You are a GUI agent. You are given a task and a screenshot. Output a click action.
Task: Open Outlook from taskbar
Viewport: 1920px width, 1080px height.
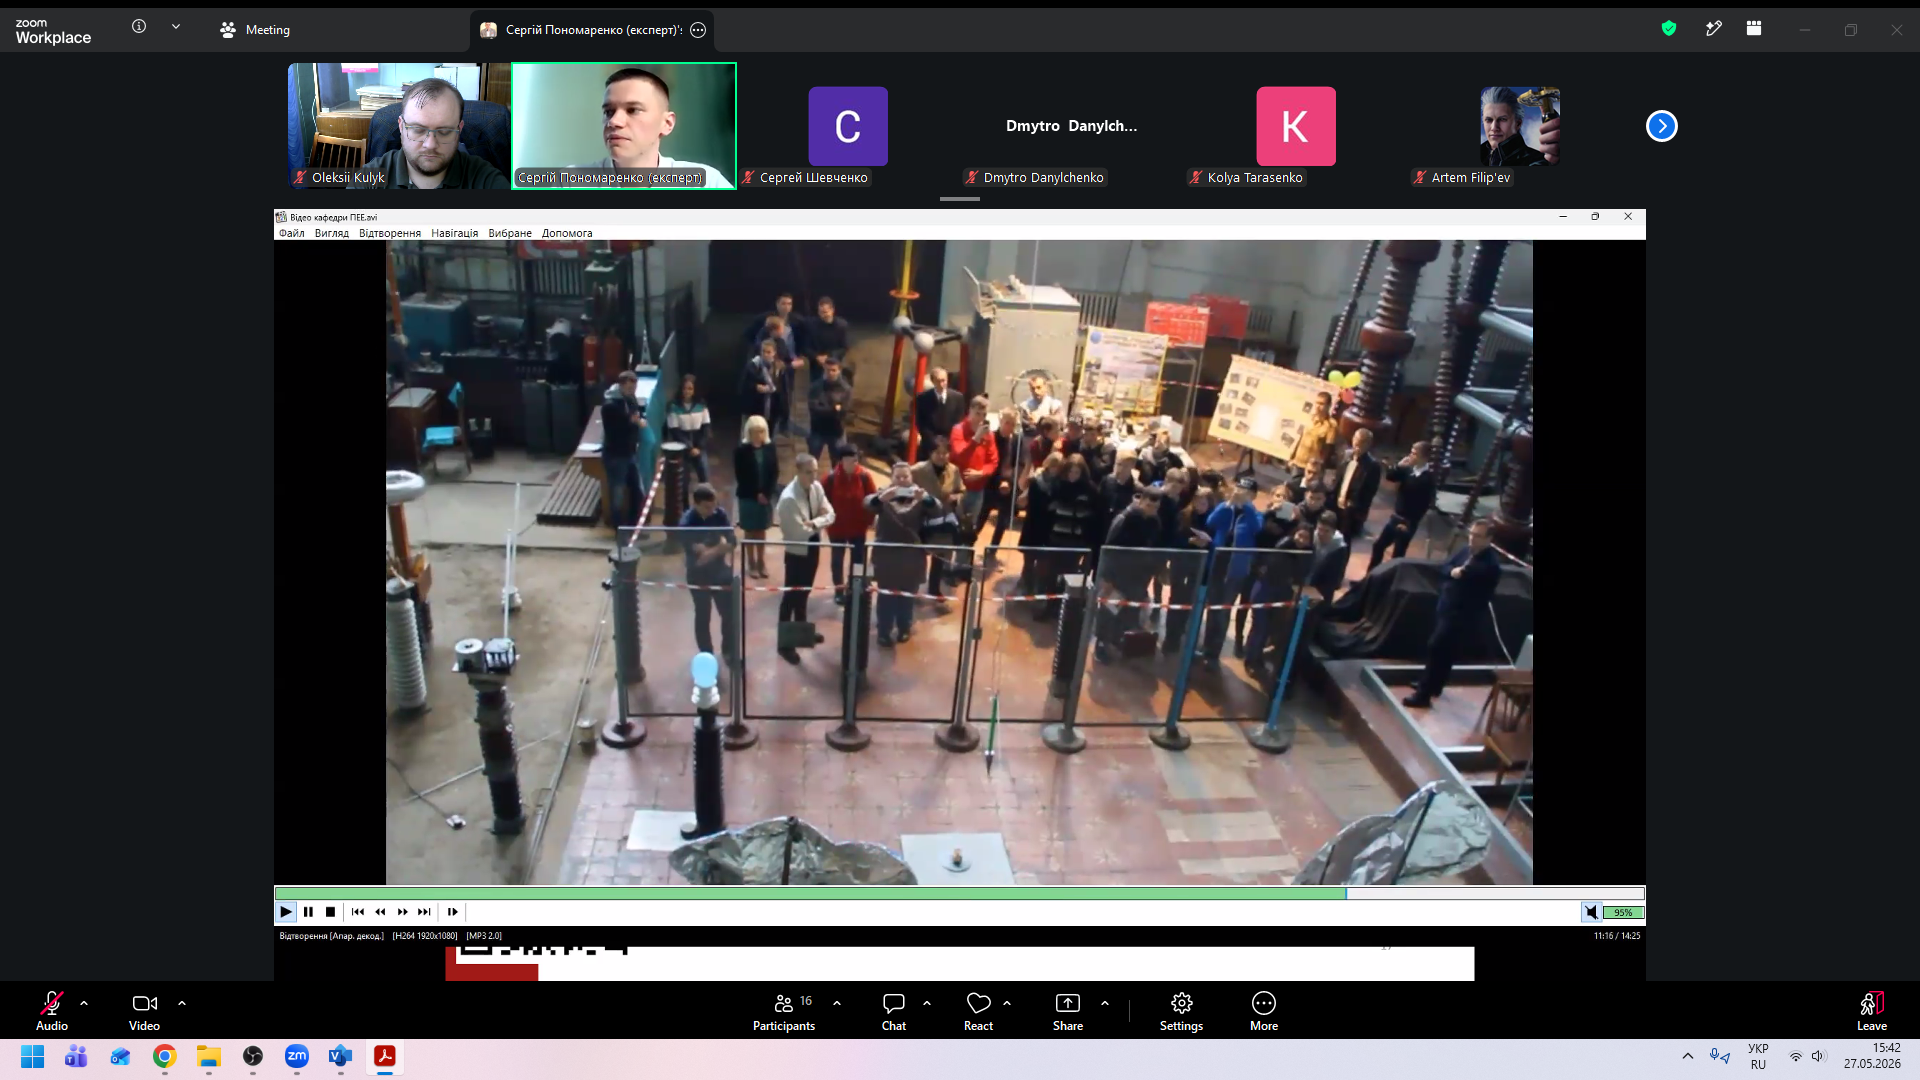(x=120, y=1057)
